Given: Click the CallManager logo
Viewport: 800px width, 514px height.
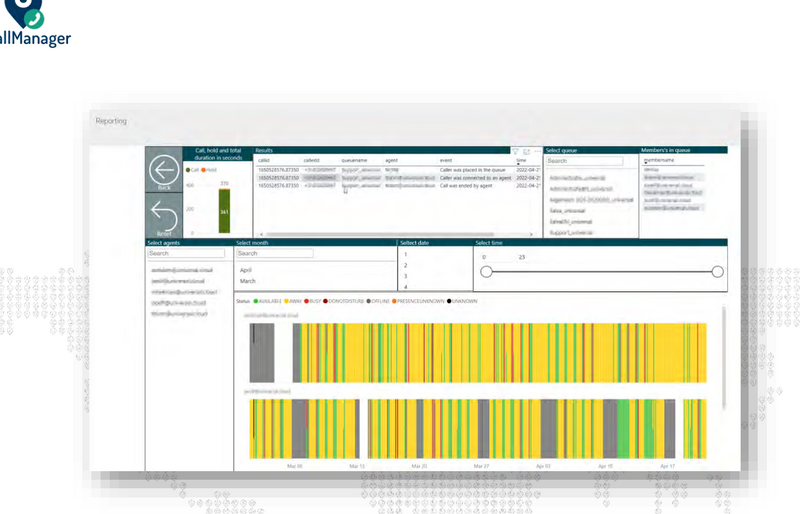Looking at the screenshot, I should pos(35,25).
